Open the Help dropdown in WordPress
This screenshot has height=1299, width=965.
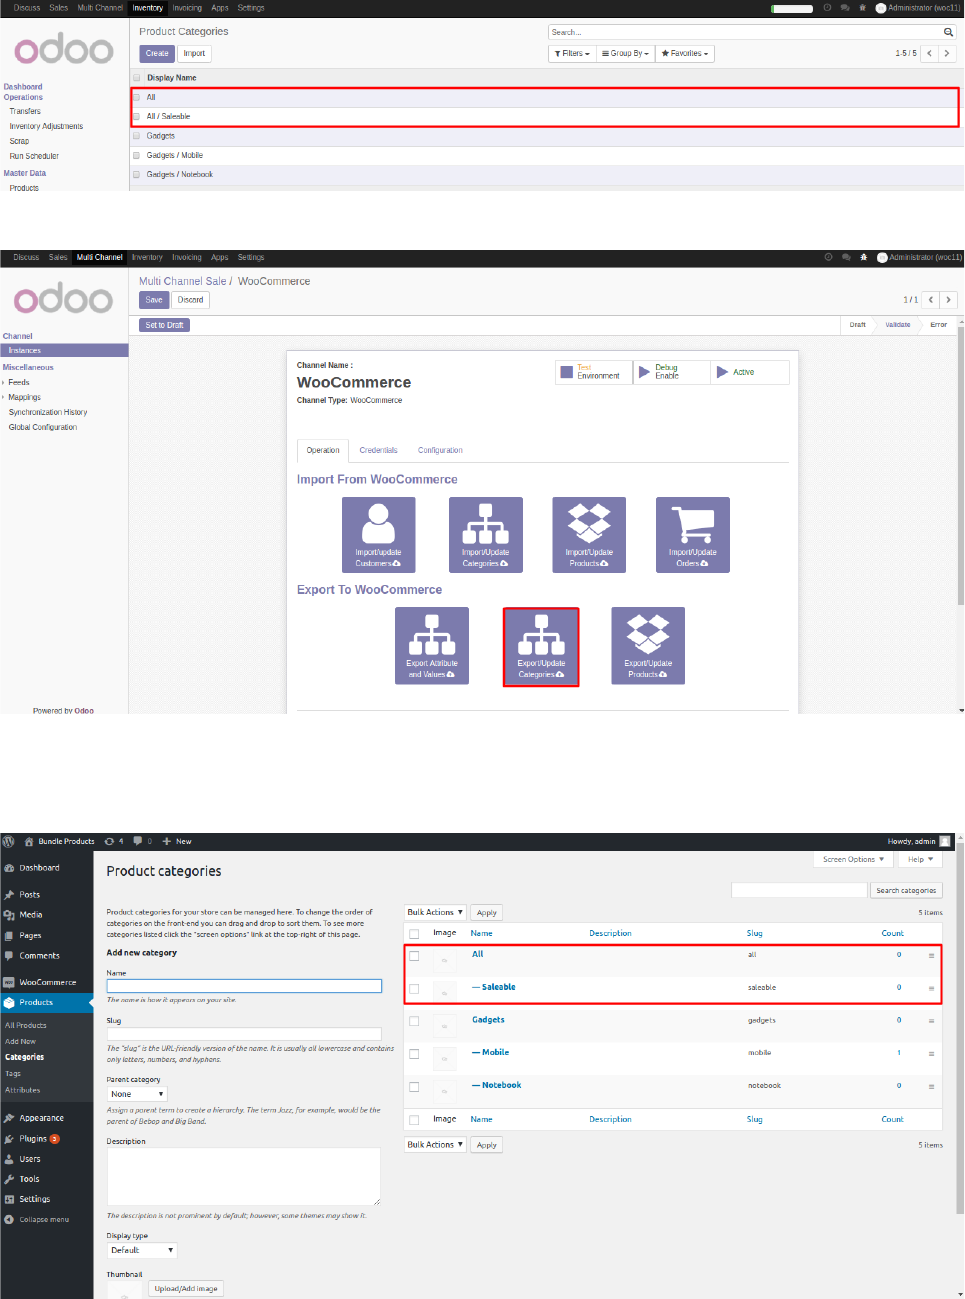coord(920,859)
